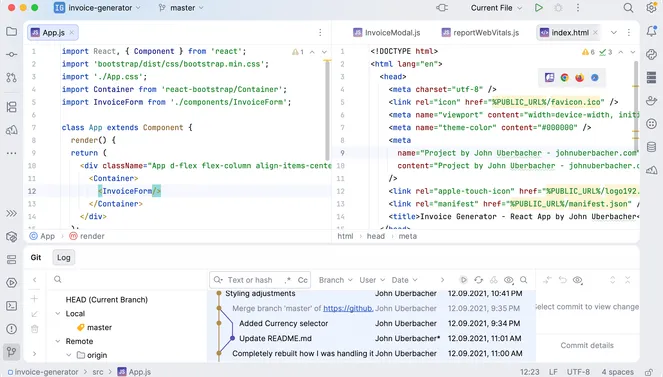The image size is (663, 377).
Task: Collapse the origin folder node
Action: (69, 355)
